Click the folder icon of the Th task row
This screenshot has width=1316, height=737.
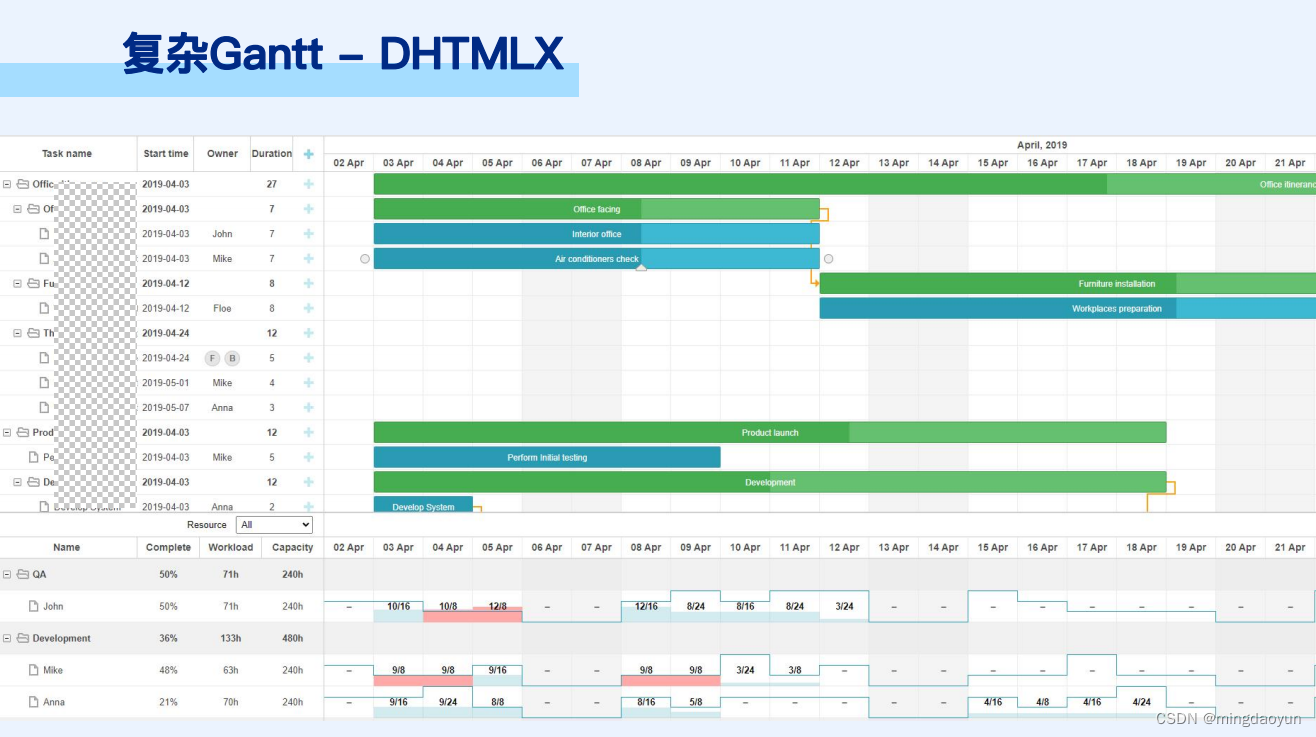(33, 333)
